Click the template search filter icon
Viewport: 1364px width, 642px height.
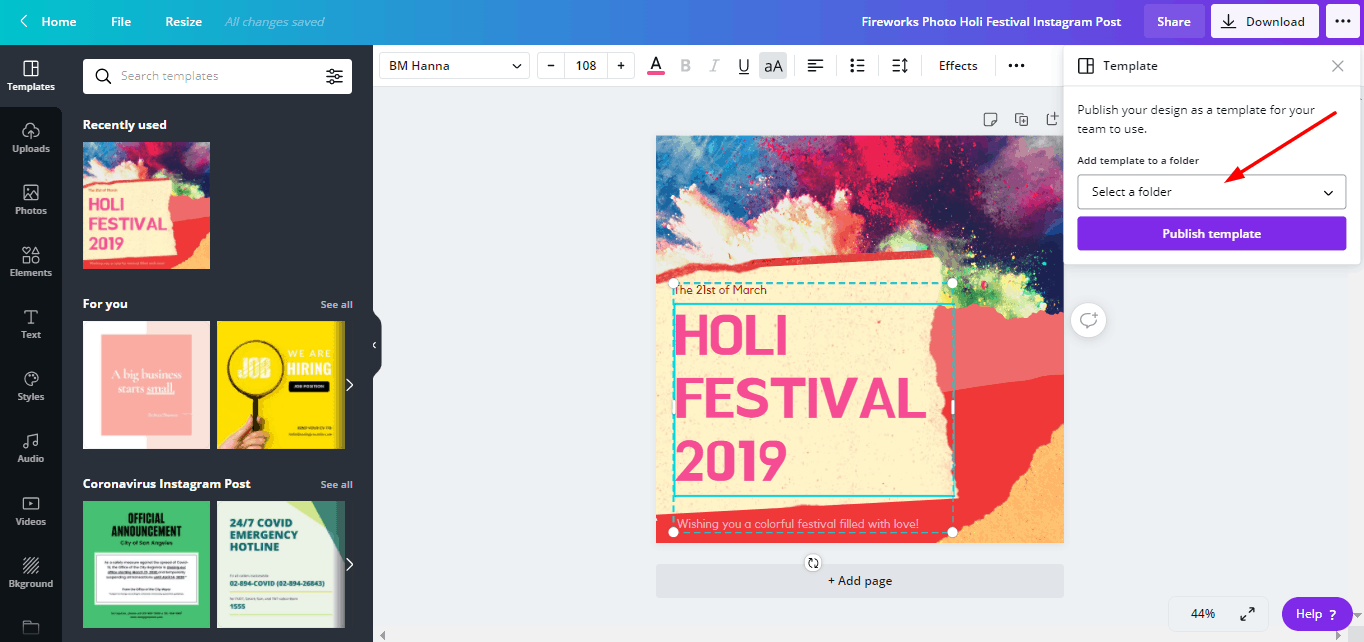coord(334,76)
